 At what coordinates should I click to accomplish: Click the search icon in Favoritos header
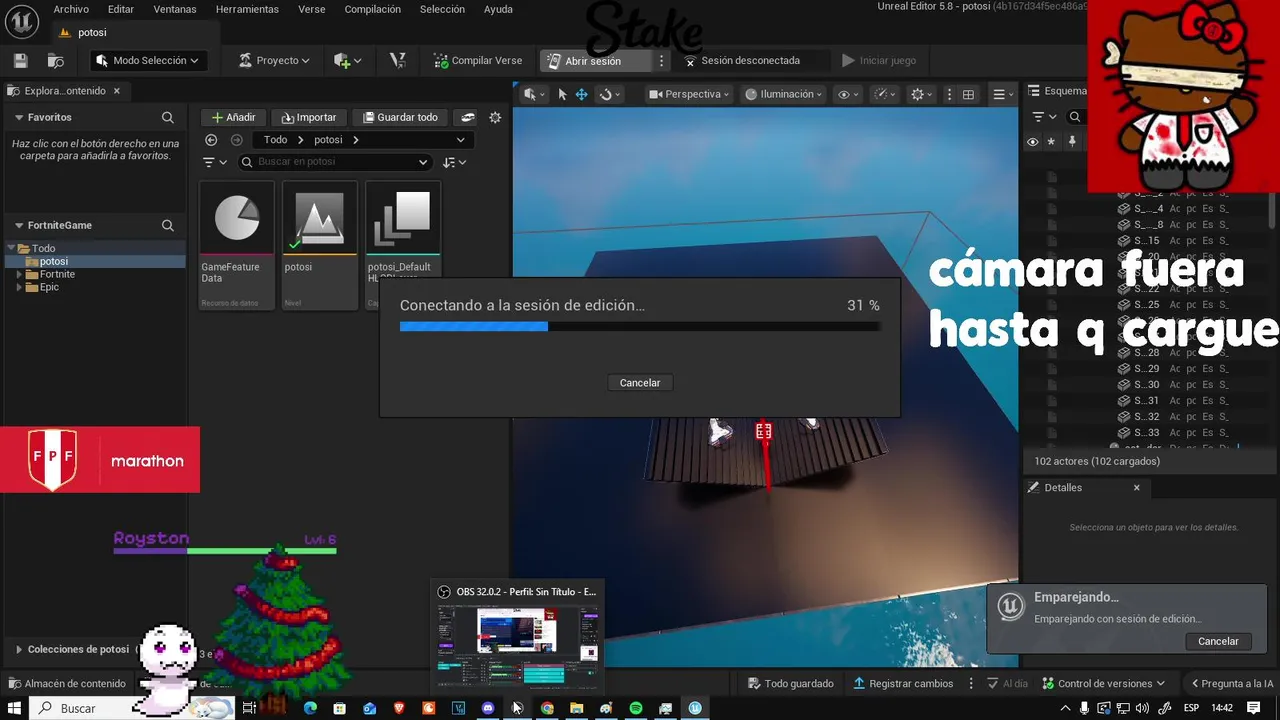click(x=168, y=117)
